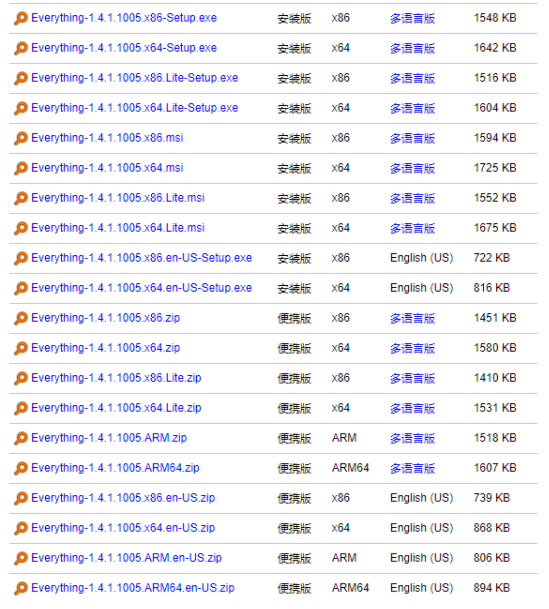Click 多语言版 link in the x64.zip row
Viewport: 549px width, 609px height.
tap(412, 348)
